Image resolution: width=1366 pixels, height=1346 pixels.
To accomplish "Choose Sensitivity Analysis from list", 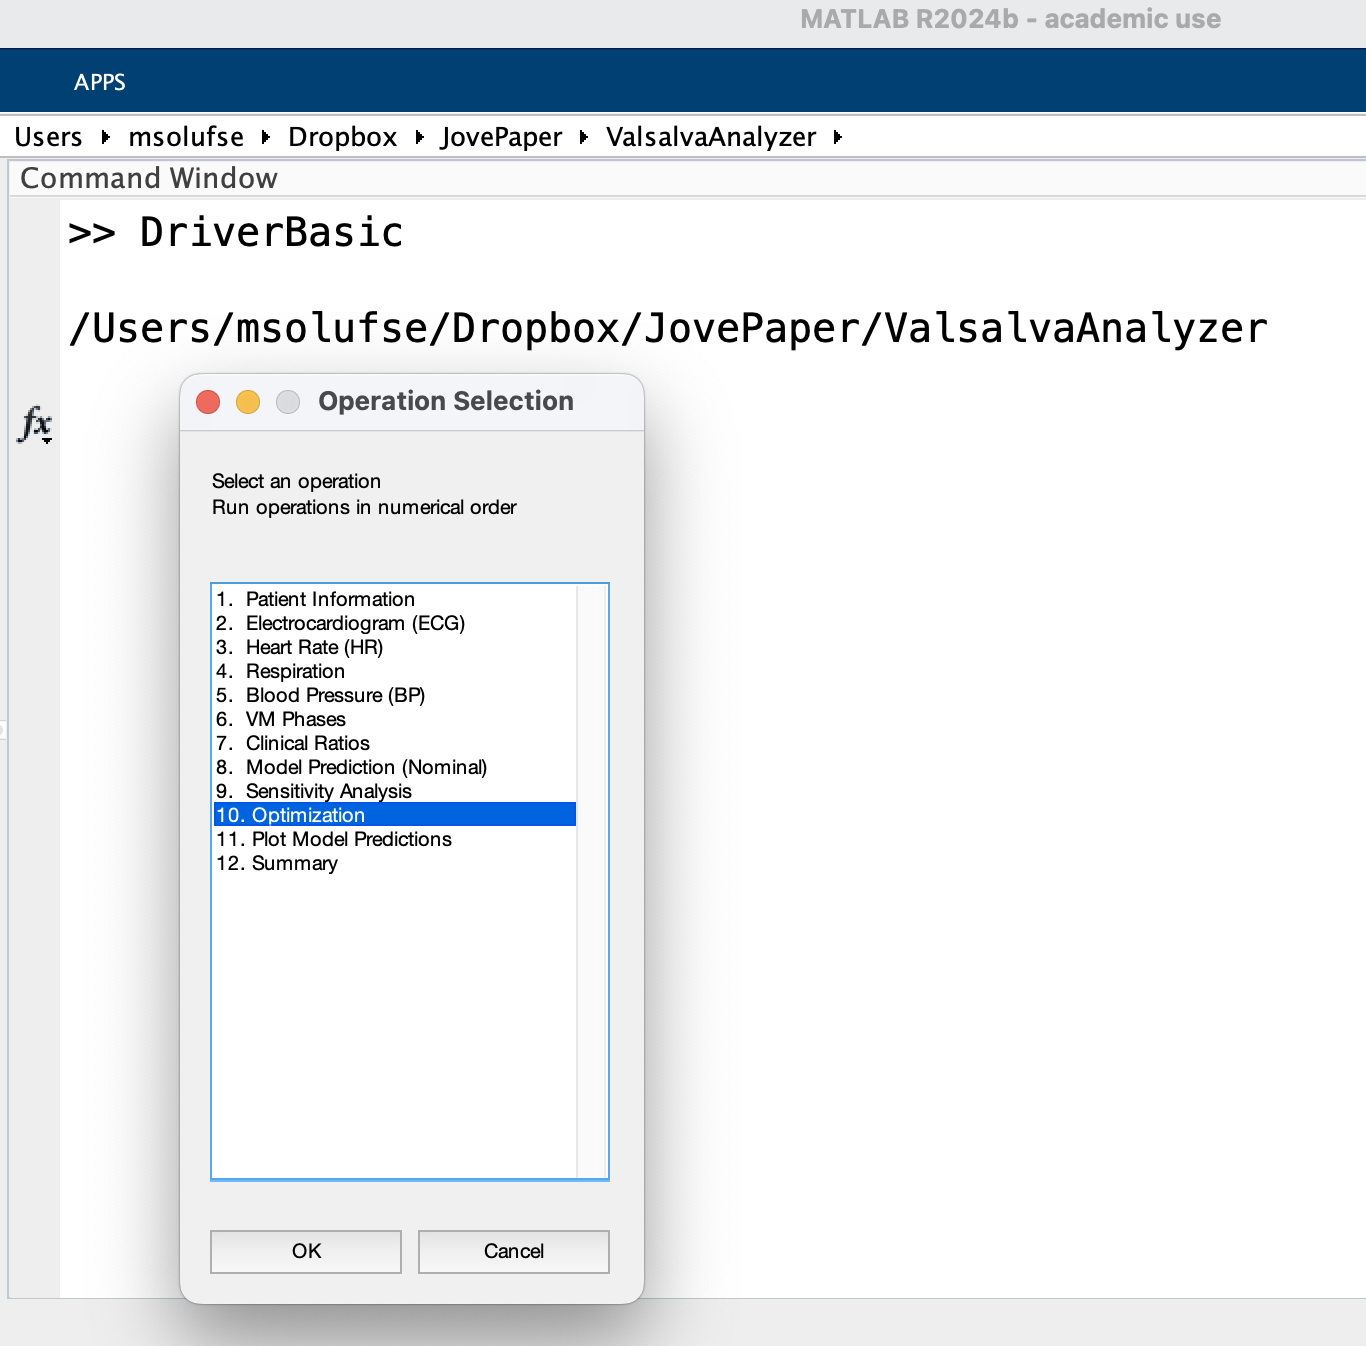I will [x=328, y=791].
